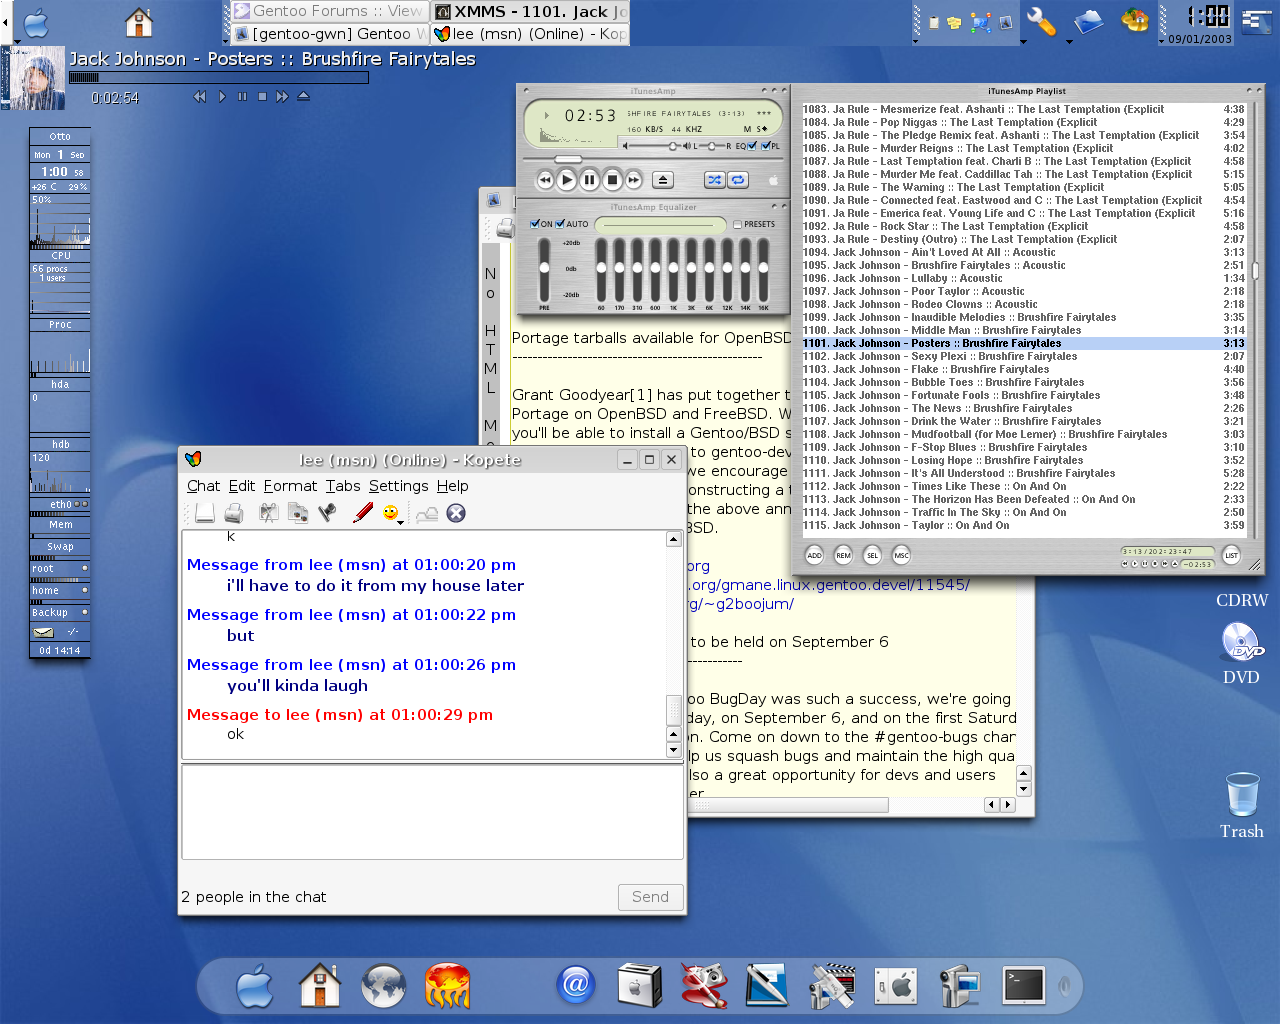This screenshot has height=1024, width=1280.
Task: Click the paste stamp icon in Kopete toolbar
Action: pos(327,513)
